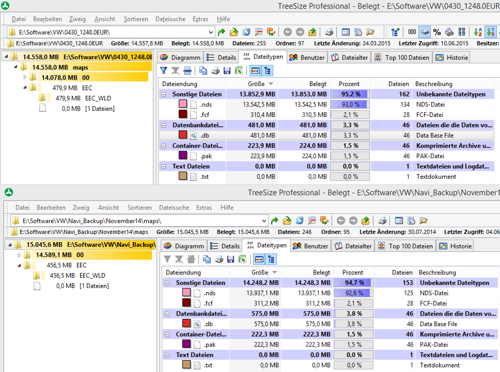Click the print icon in top window main toolbar
500x372 pixels.
point(329,32)
